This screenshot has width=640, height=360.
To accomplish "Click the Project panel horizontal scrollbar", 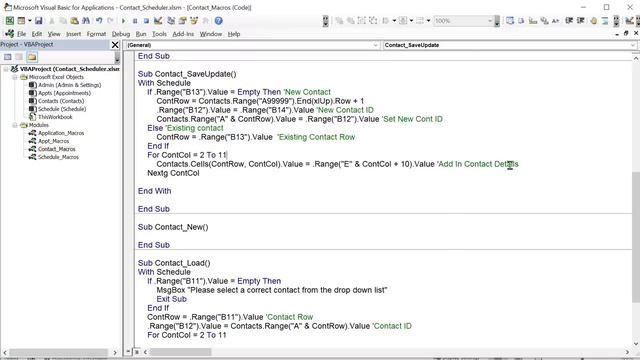I will pos(59,352).
